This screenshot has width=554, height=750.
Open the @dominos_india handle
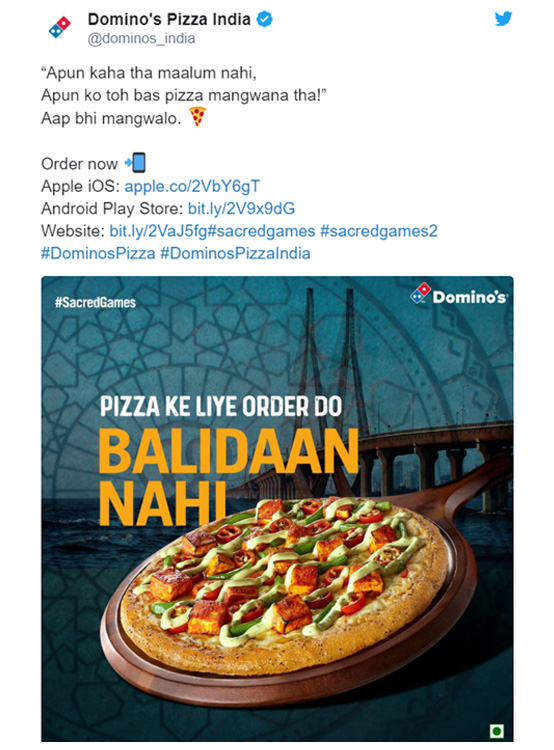point(141,38)
